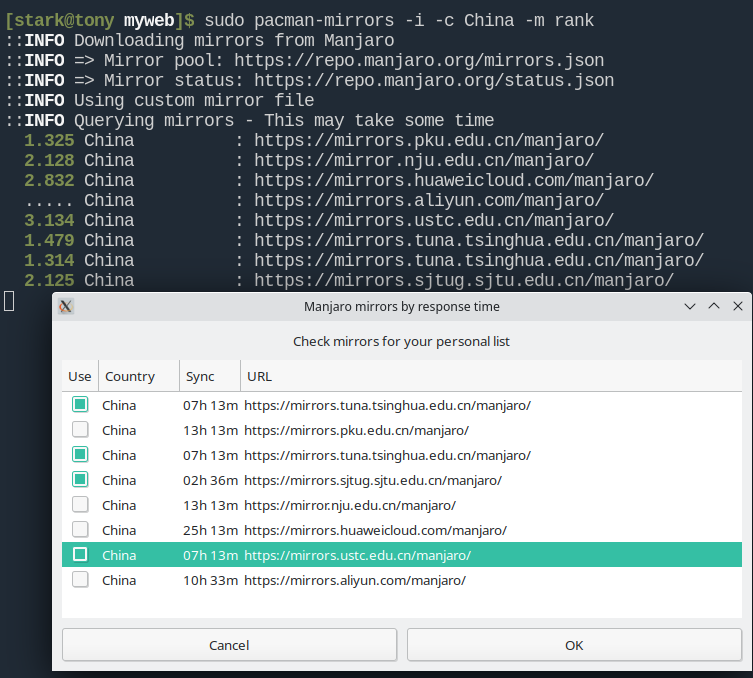
Task: Select the mirrors.aliyun.com URL row
Action: tap(355, 580)
